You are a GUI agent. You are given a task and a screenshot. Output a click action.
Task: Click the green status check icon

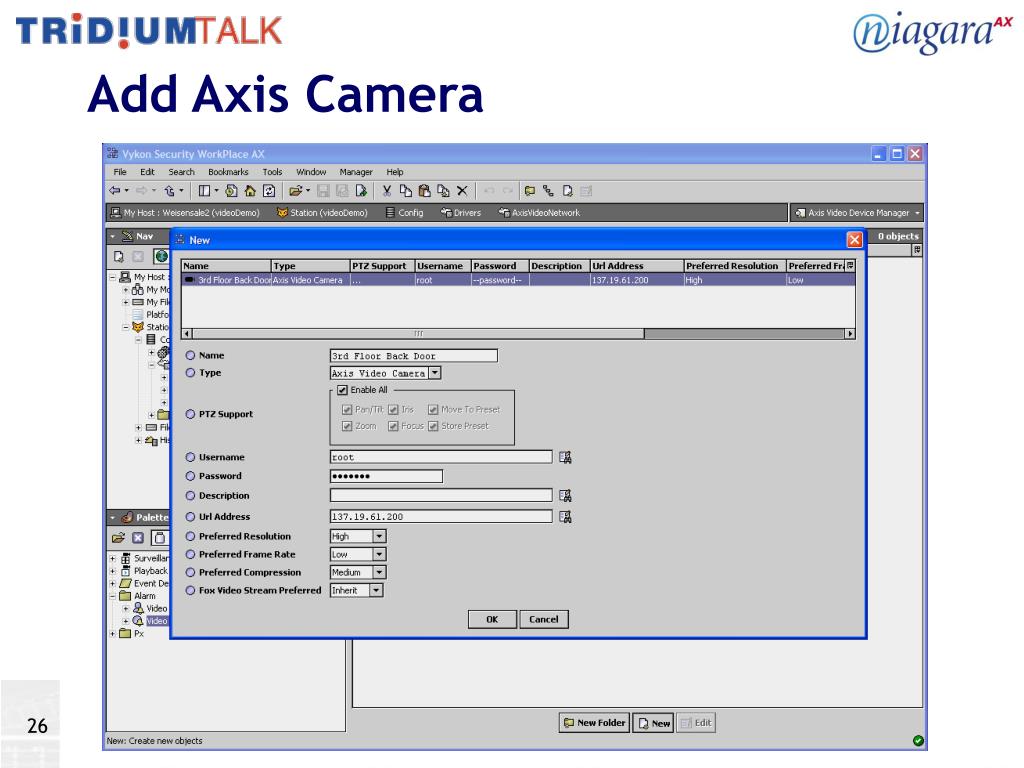coord(918,741)
